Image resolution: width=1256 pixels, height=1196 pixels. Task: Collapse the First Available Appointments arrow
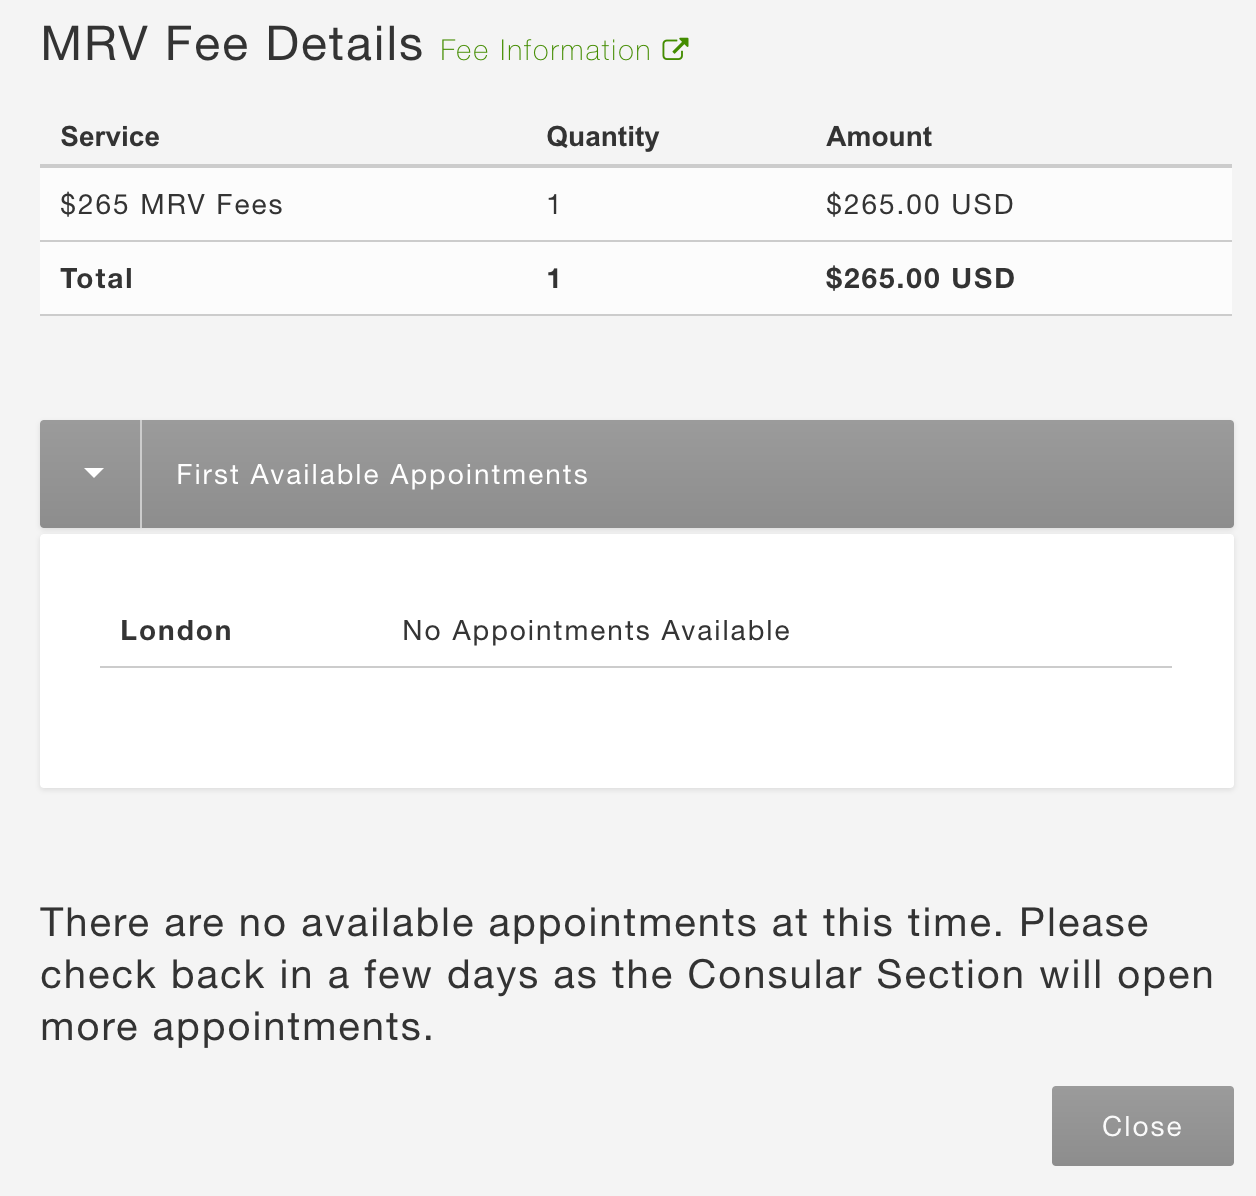(x=94, y=473)
